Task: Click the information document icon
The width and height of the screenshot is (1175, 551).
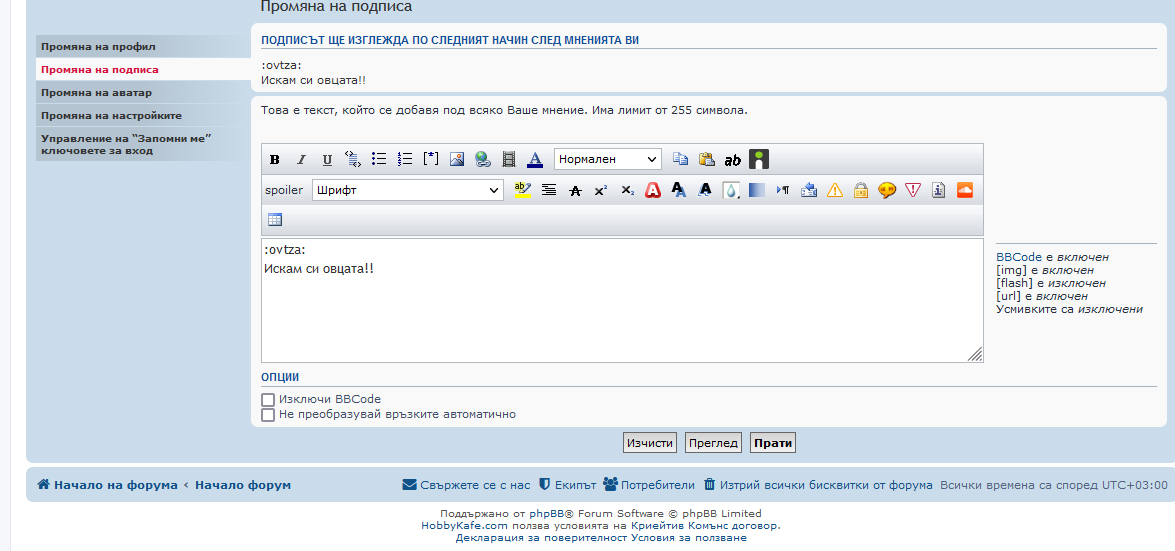Action: coord(938,190)
